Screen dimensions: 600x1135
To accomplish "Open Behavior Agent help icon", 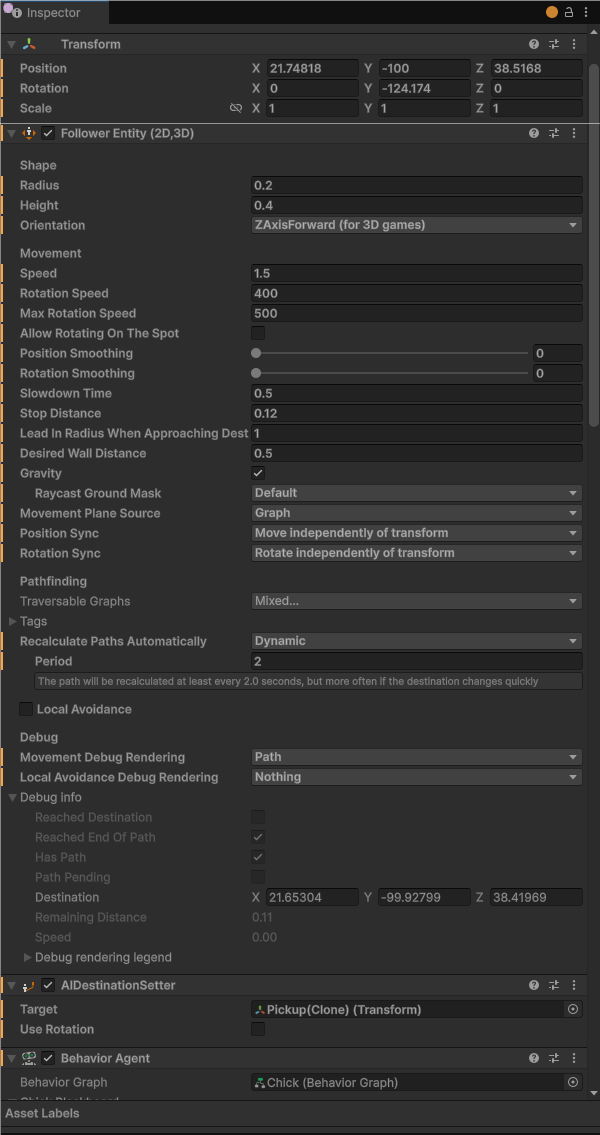I will (534, 1058).
